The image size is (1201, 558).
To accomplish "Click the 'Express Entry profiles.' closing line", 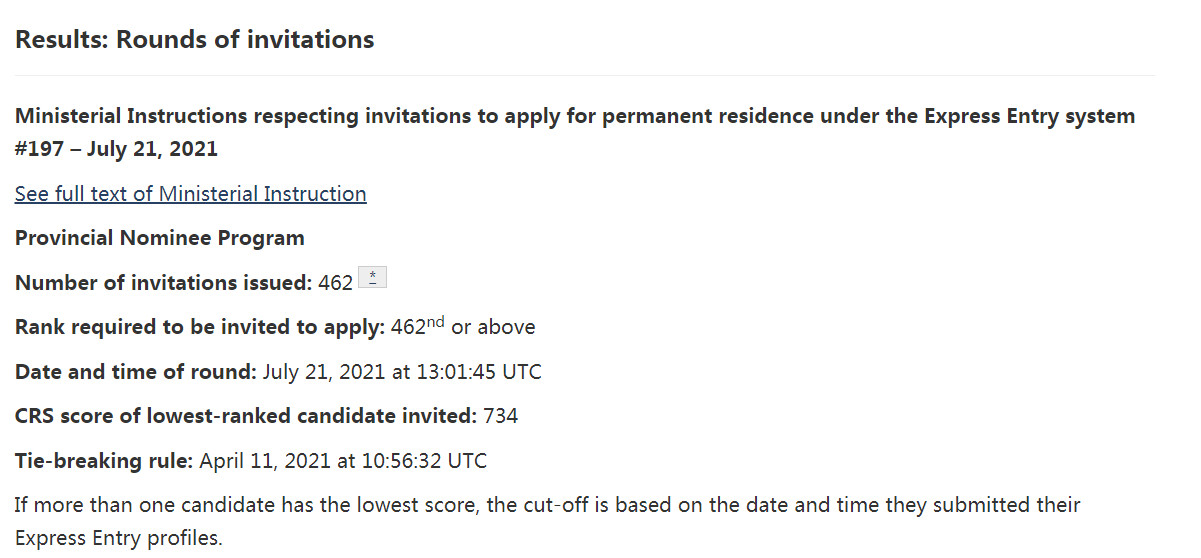I will (x=118, y=537).
